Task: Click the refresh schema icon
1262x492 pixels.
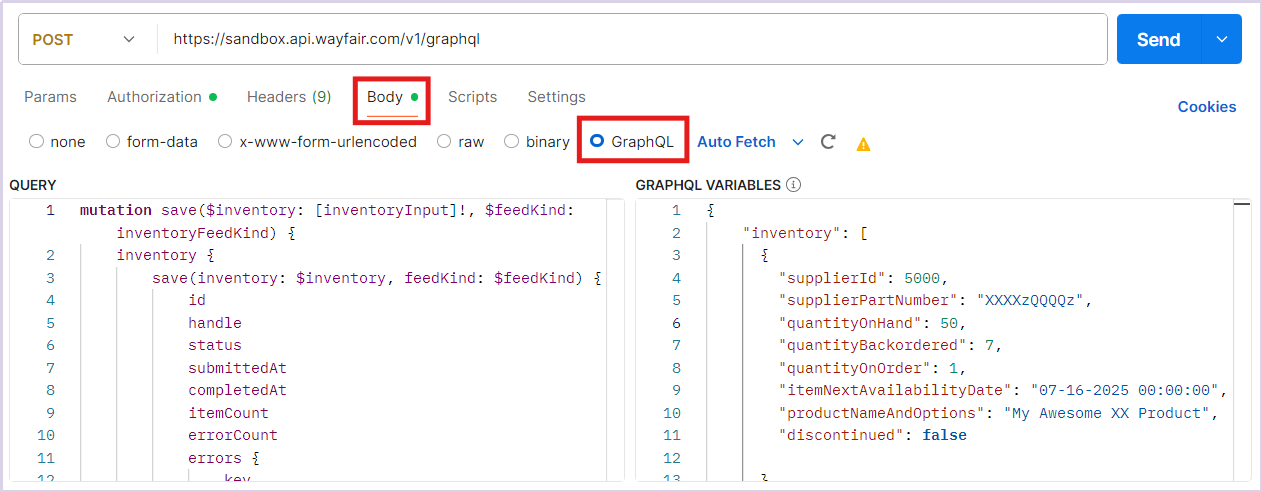Action: 828,142
